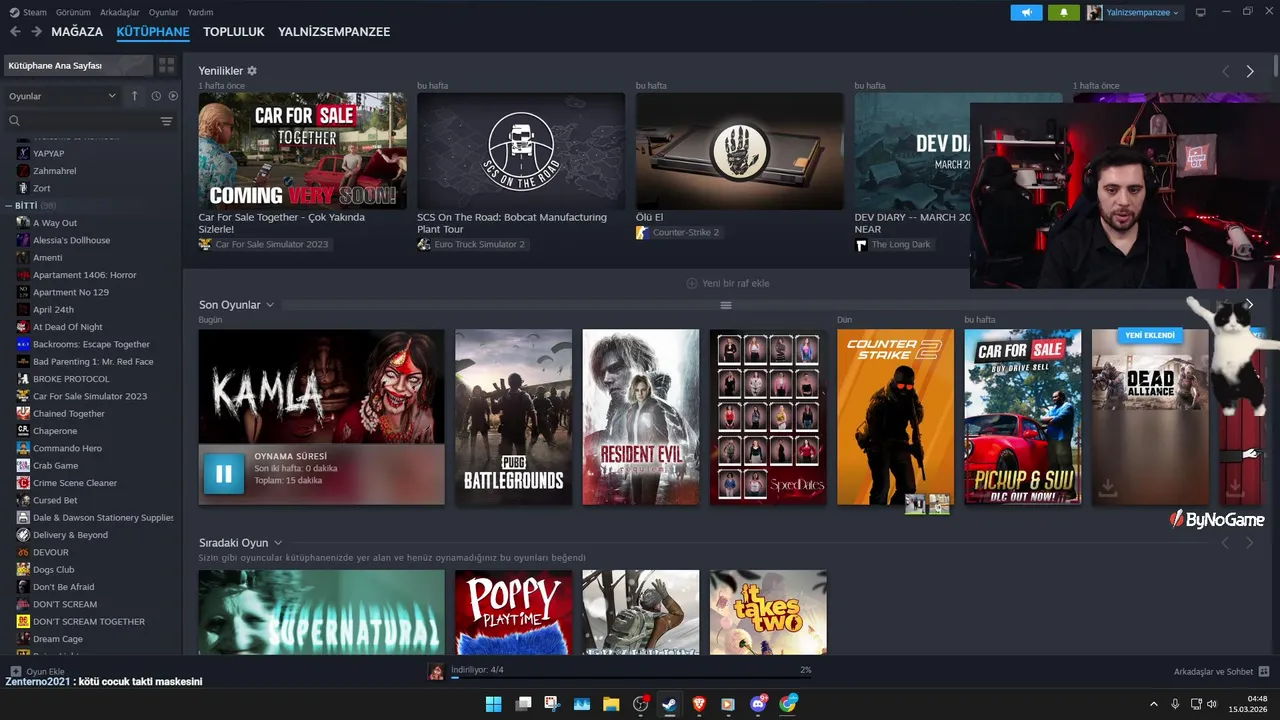Select KÜTÜPHANE tab
This screenshot has height=720, width=1280.
pos(153,32)
